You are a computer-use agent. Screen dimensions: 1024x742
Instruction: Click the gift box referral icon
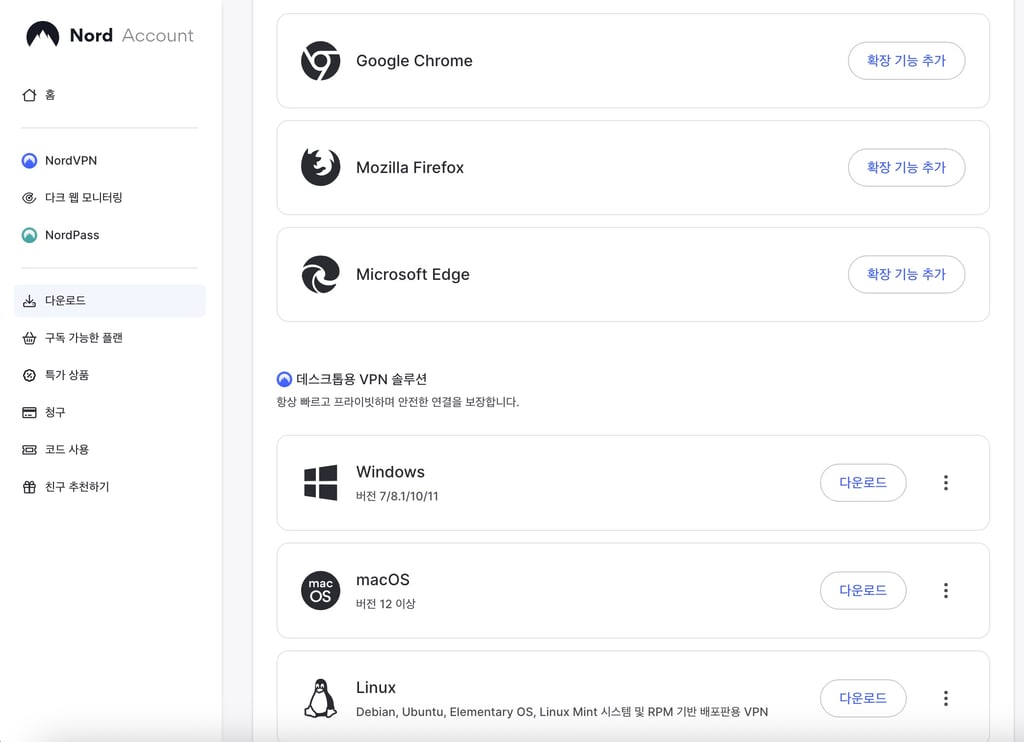coord(29,487)
